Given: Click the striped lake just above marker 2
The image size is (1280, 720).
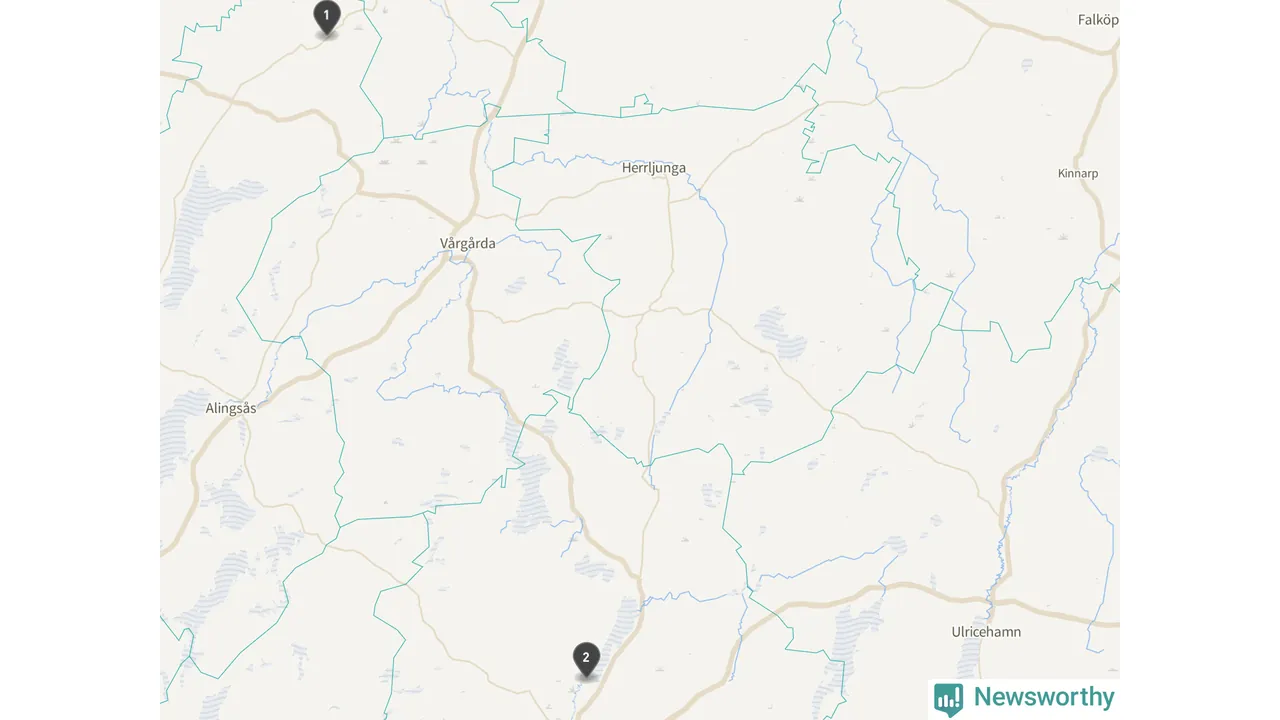Looking at the screenshot, I should coord(622,625).
